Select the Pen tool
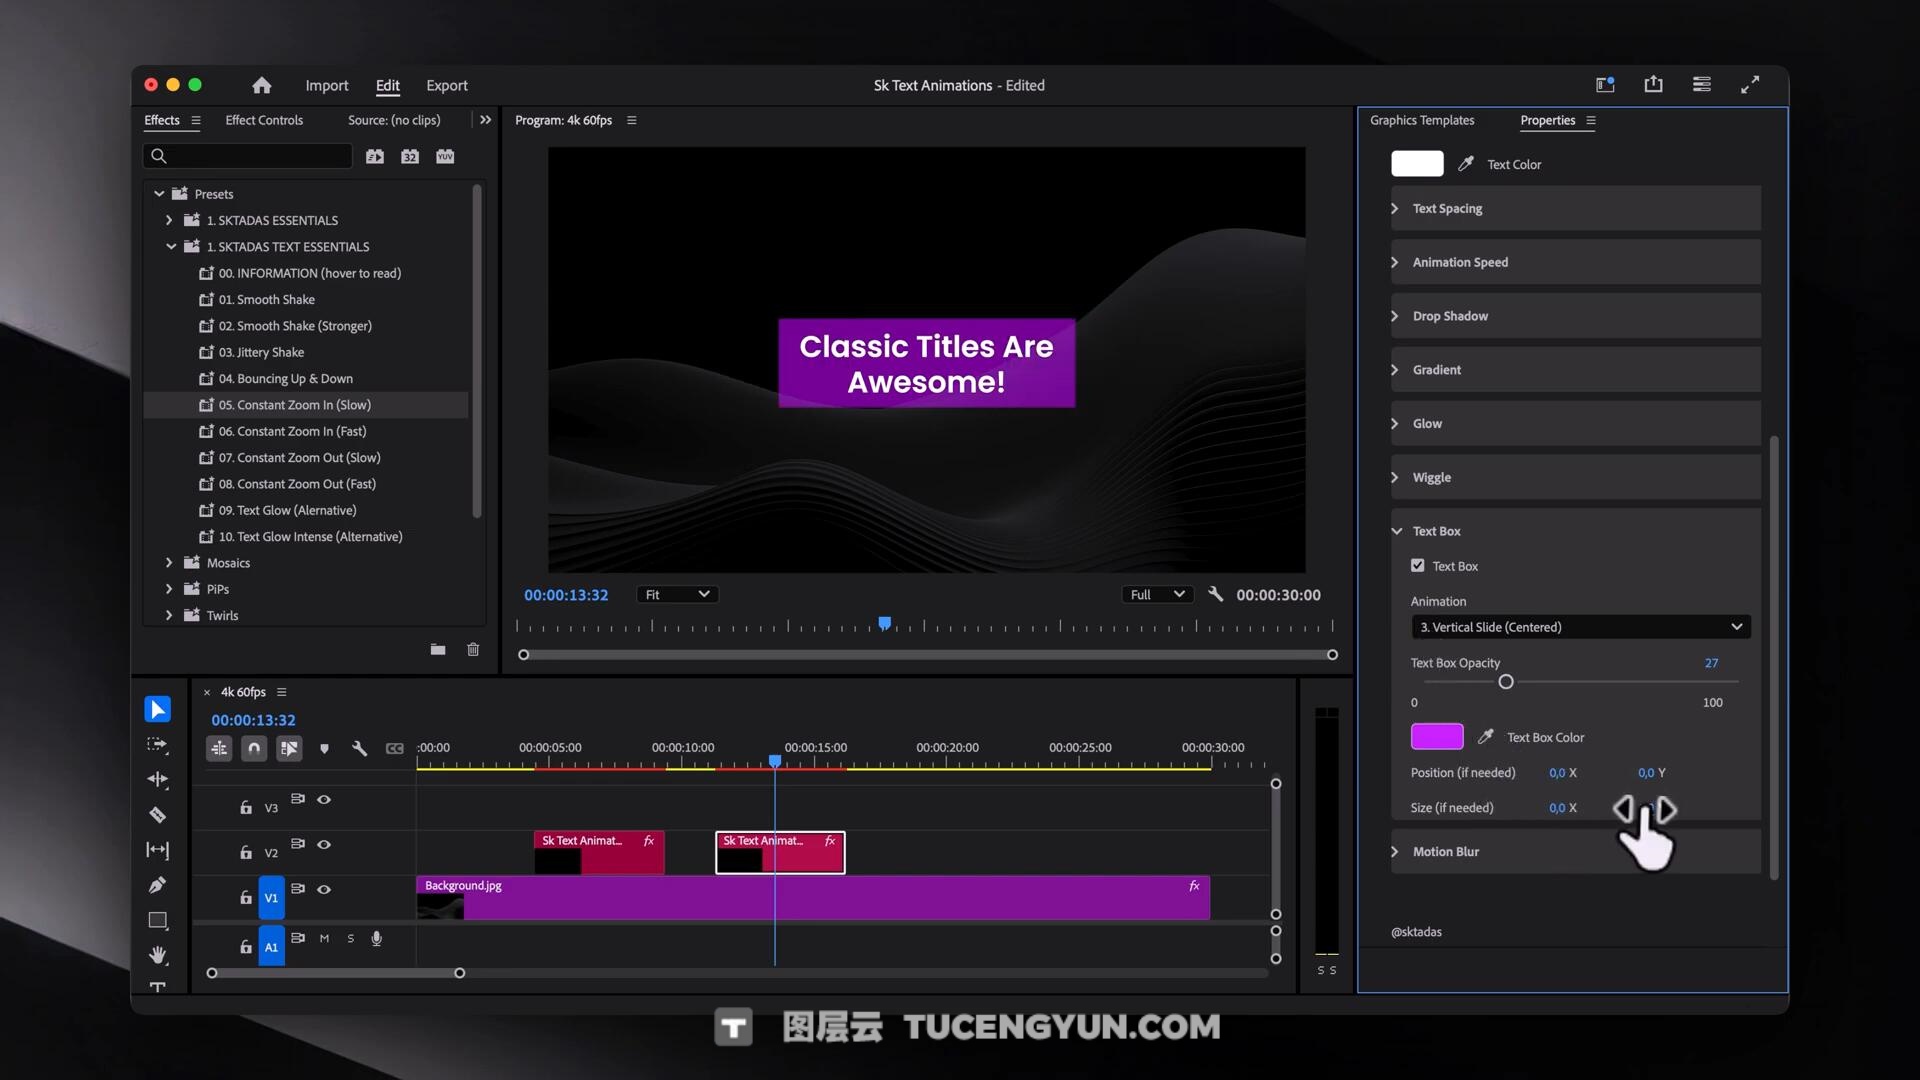1920x1080 pixels. click(x=157, y=885)
